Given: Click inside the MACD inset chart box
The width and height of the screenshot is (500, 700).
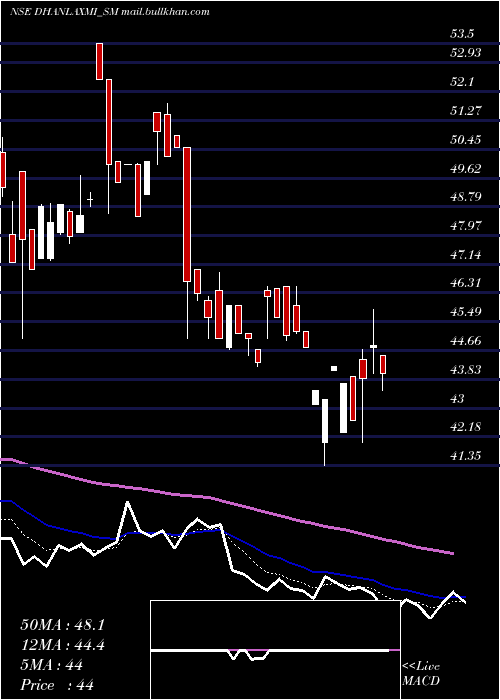Looking at the screenshot, I should tap(275, 650).
